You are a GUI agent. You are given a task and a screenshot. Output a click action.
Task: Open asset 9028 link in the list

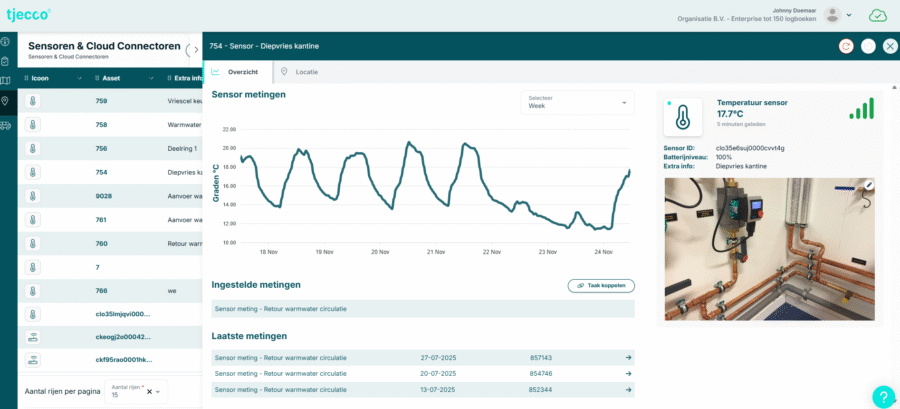pyautogui.click(x=104, y=196)
